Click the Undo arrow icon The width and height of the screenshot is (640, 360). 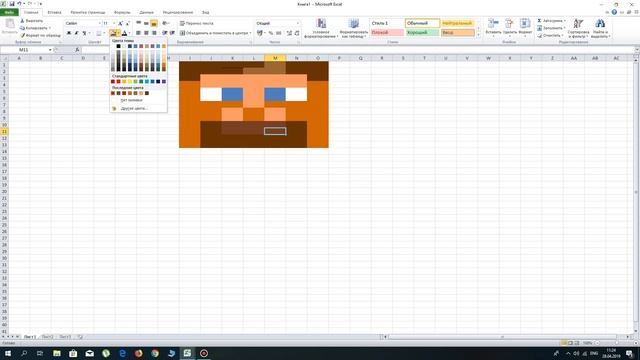[19, 4]
